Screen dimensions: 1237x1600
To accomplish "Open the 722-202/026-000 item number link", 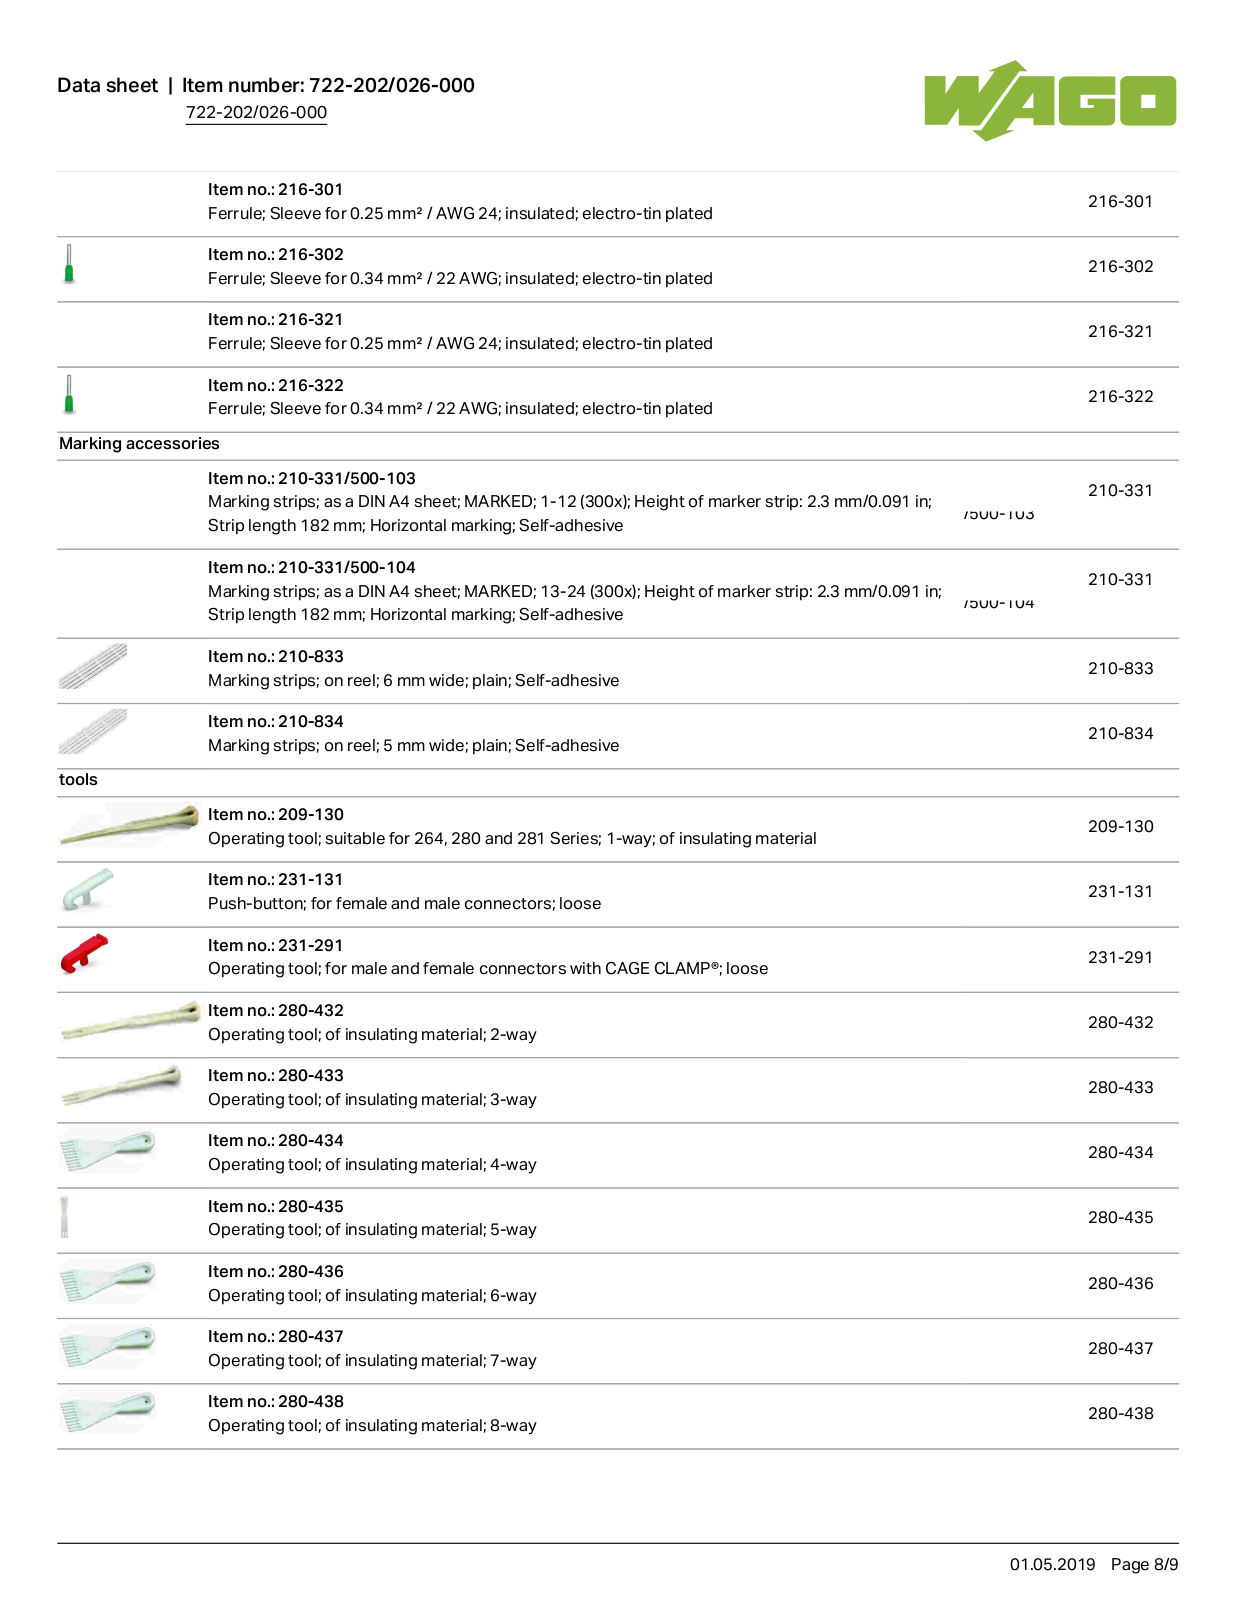I will click(x=256, y=113).
